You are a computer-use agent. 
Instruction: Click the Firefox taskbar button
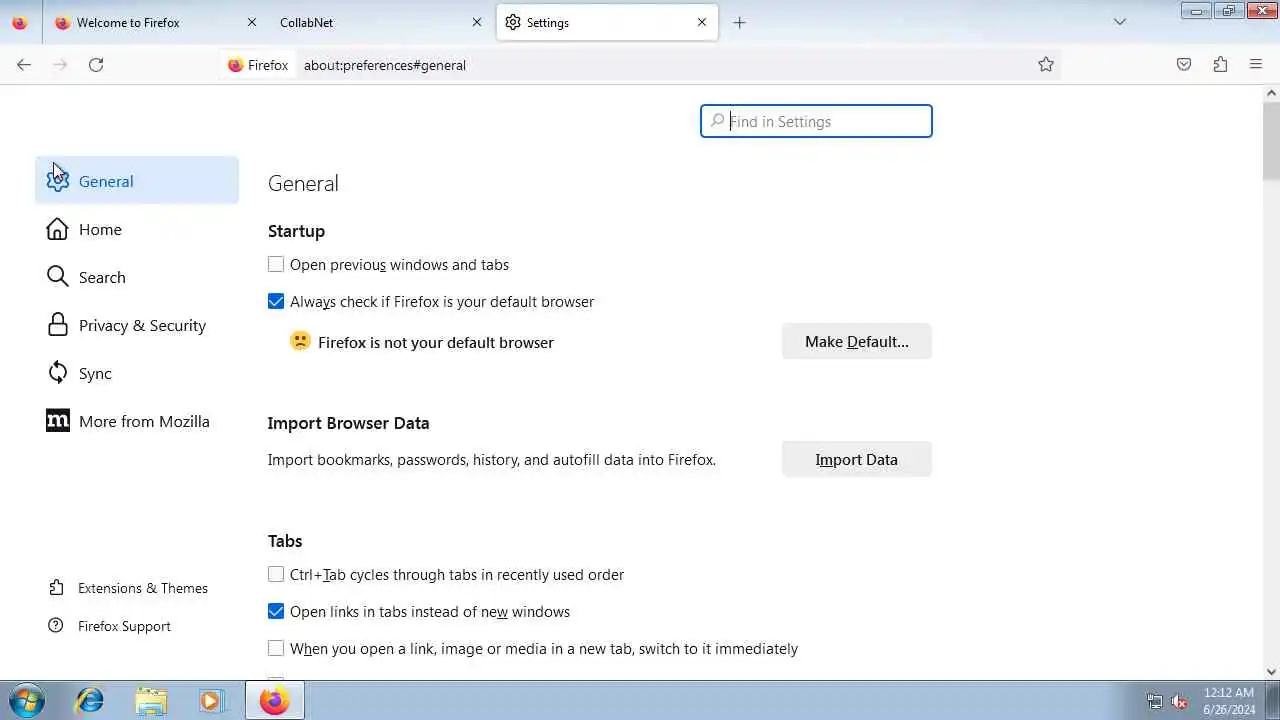pos(275,701)
